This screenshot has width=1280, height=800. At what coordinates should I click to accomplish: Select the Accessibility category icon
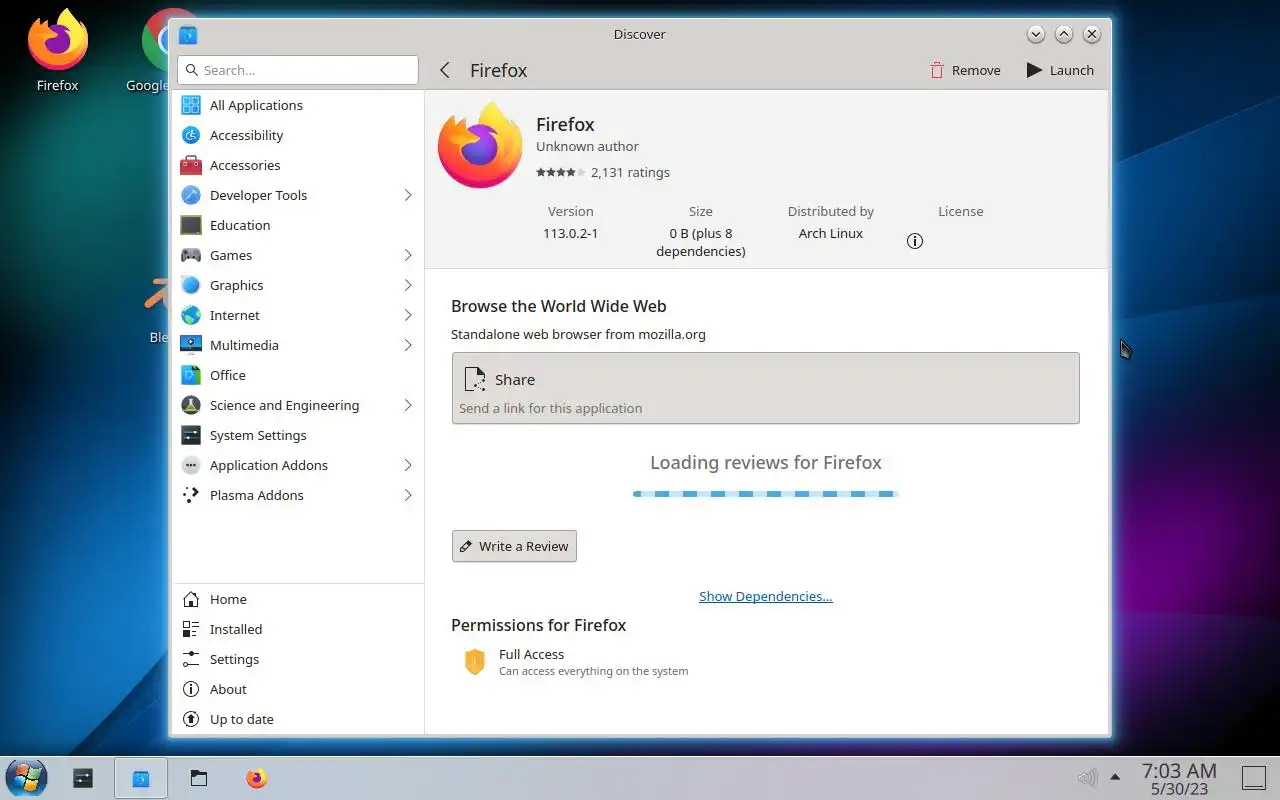click(191, 135)
